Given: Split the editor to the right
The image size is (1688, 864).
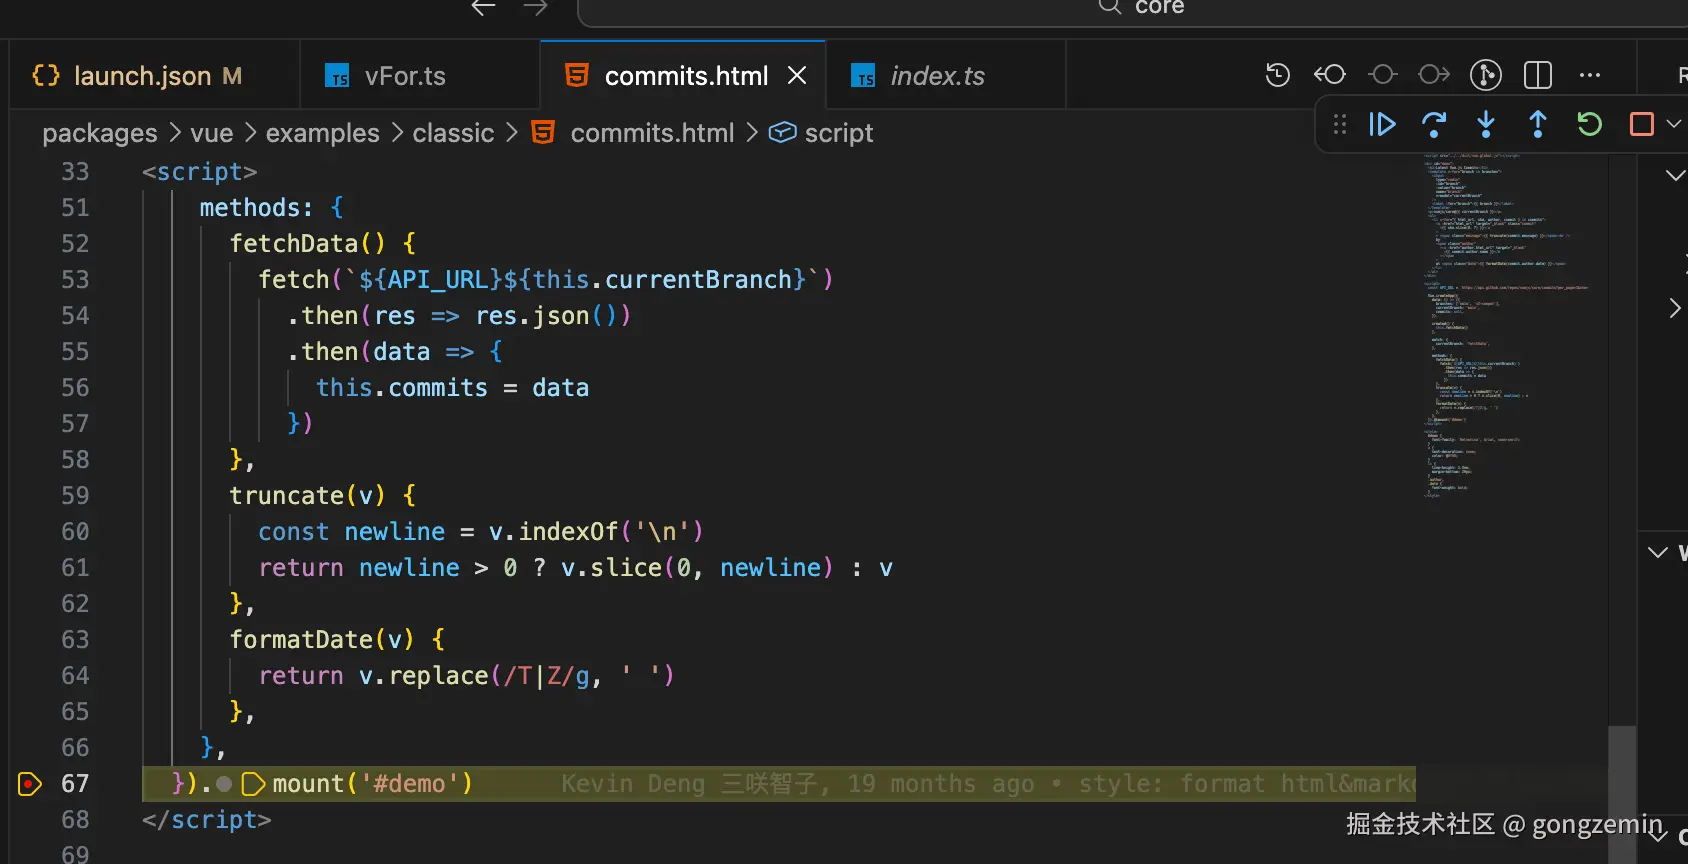Looking at the screenshot, I should coord(1538,75).
